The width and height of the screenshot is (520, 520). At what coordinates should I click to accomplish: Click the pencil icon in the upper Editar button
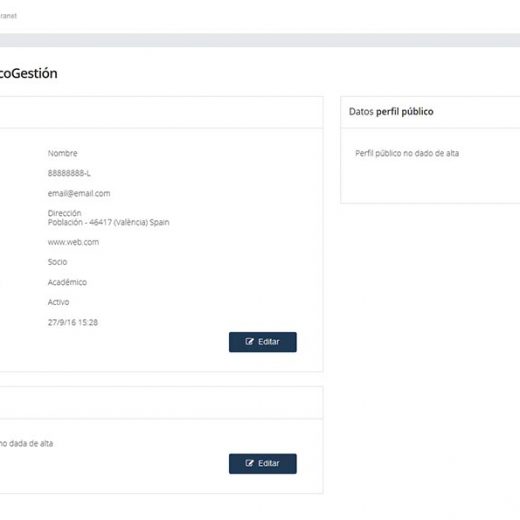click(249, 341)
